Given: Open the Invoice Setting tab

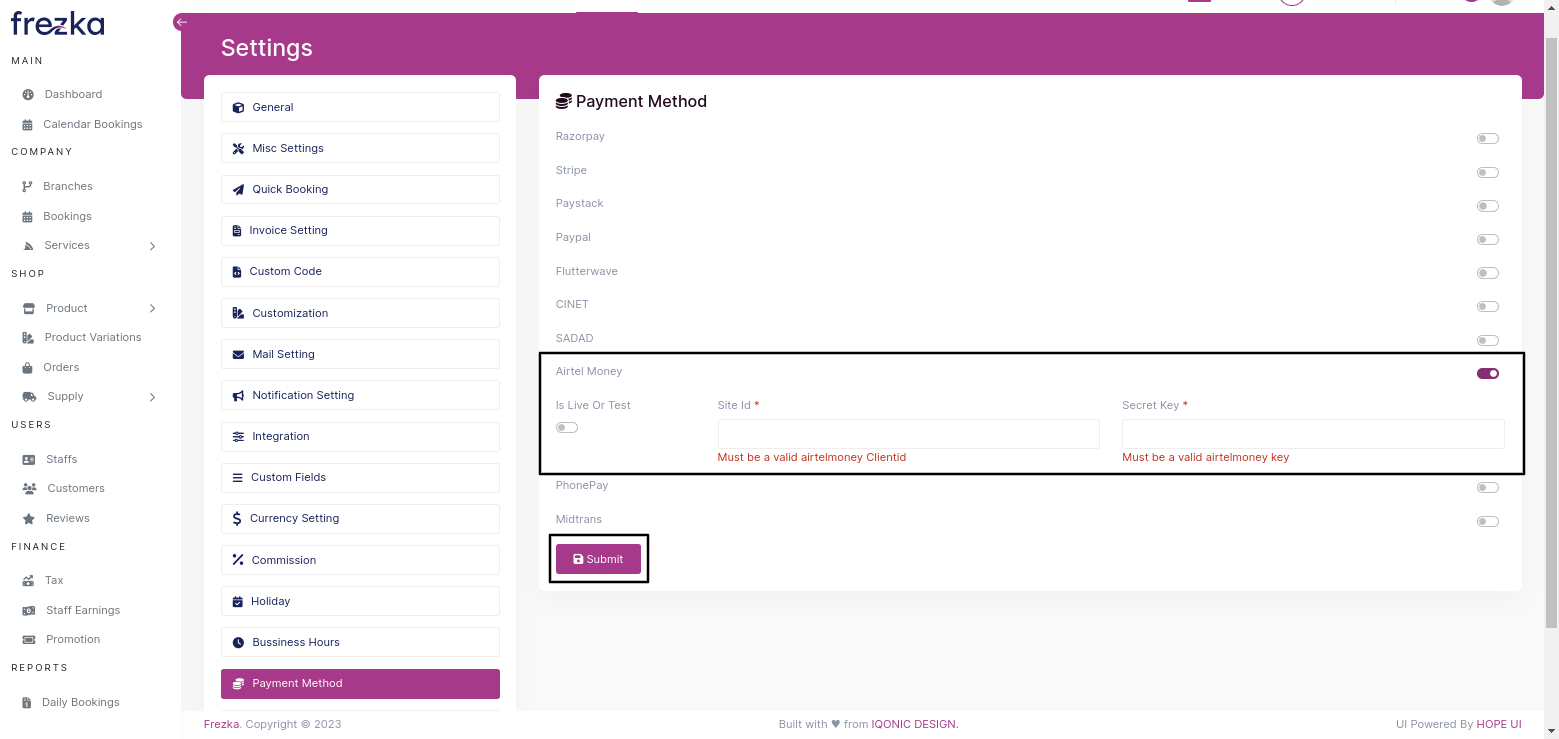Looking at the screenshot, I should click(360, 231).
